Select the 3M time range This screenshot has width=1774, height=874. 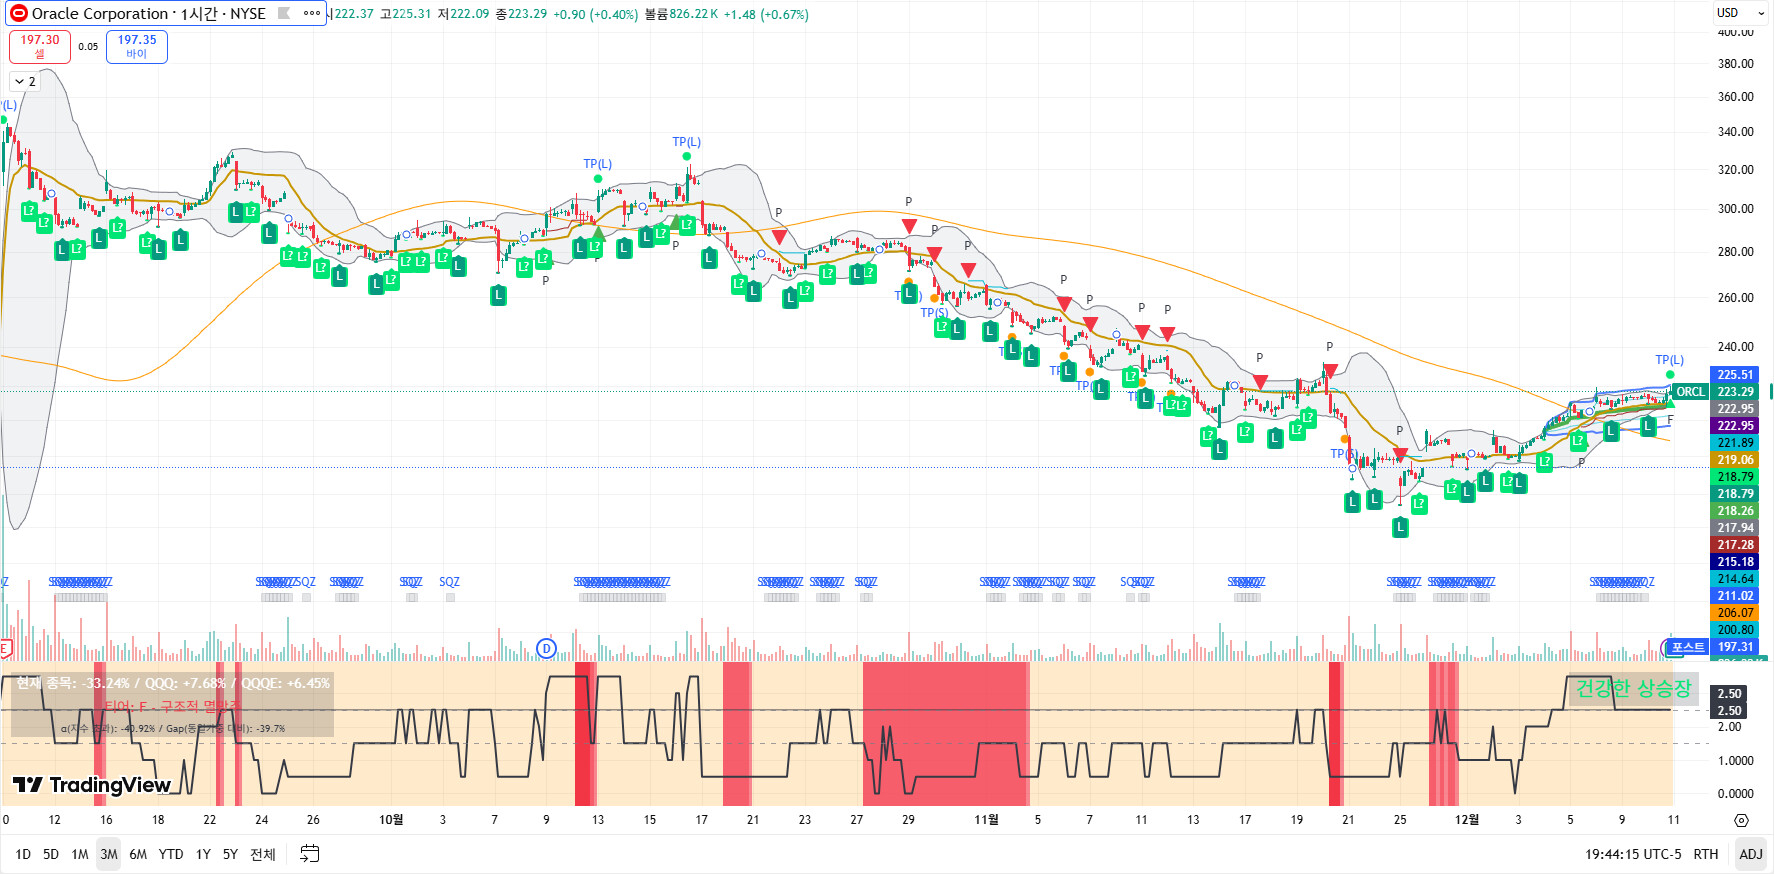tap(109, 854)
